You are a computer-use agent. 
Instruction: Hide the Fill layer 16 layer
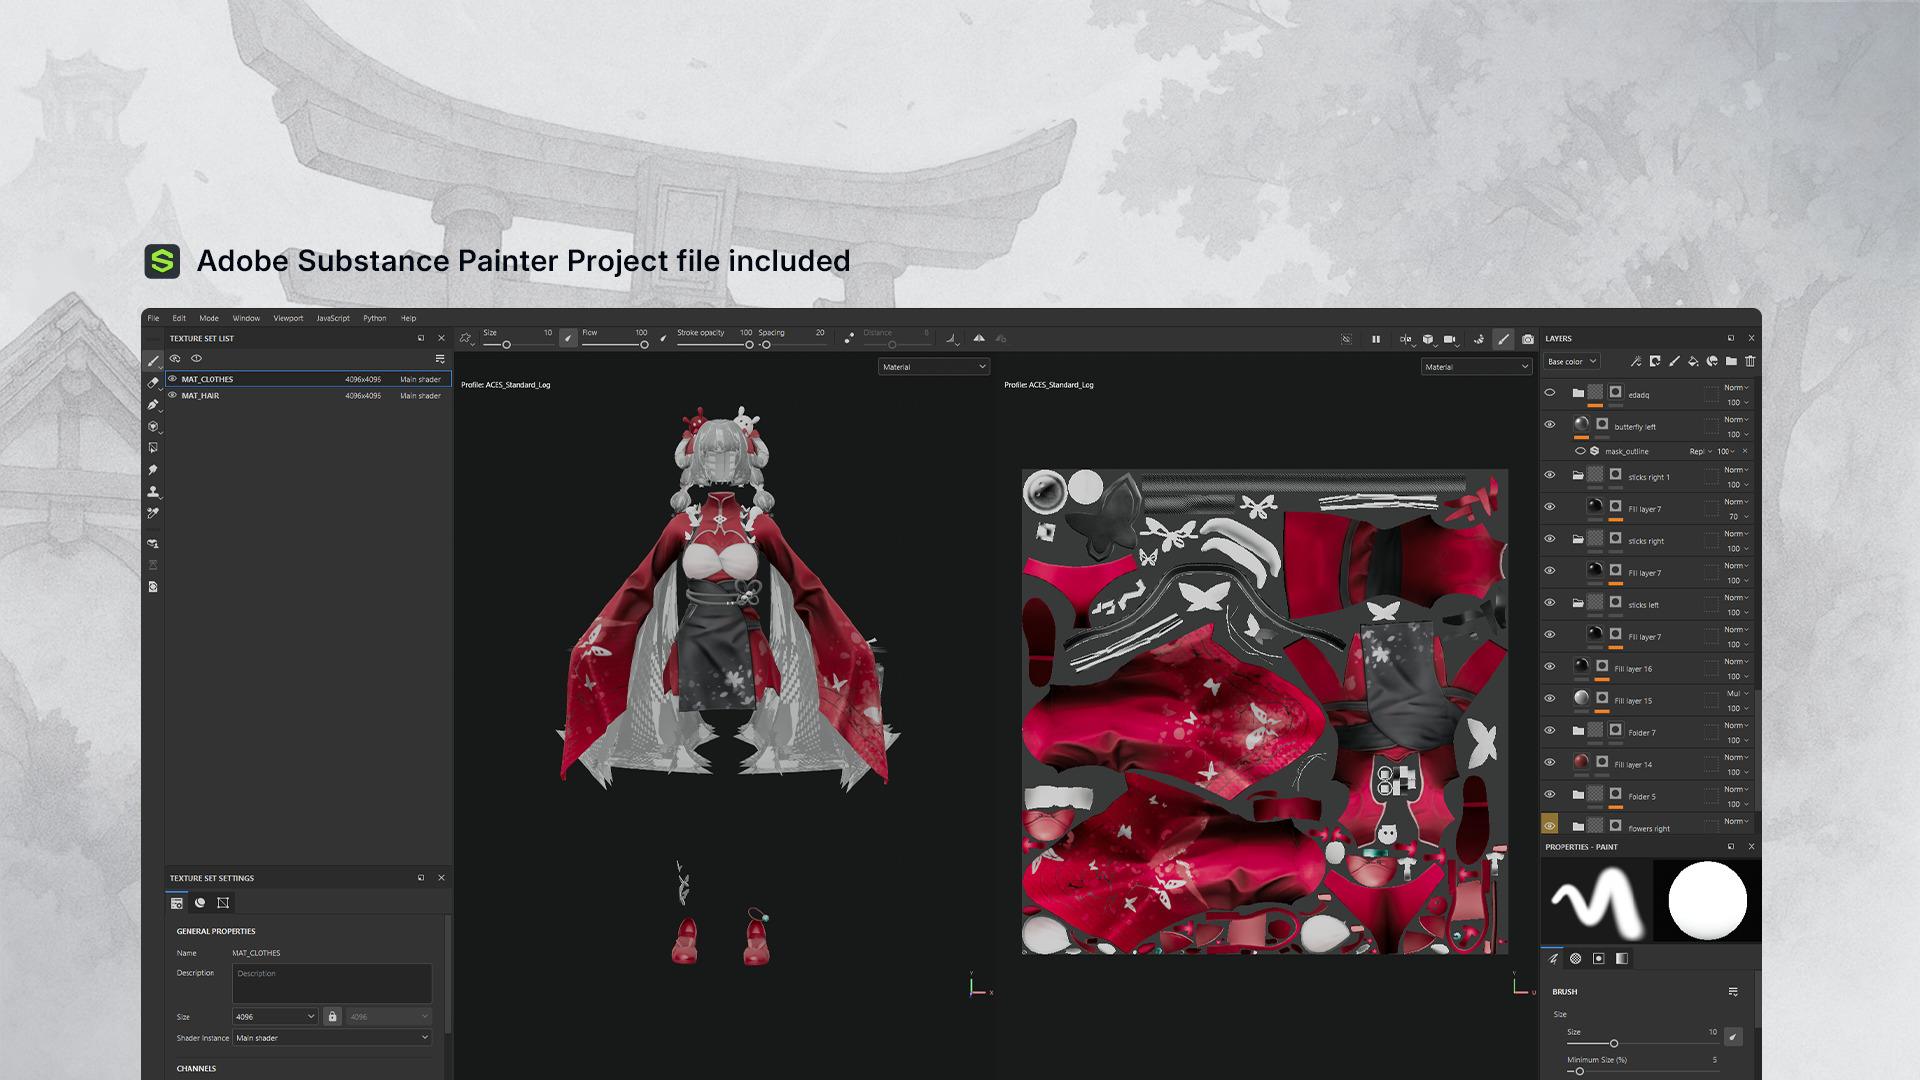pyautogui.click(x=1550, y=667)
